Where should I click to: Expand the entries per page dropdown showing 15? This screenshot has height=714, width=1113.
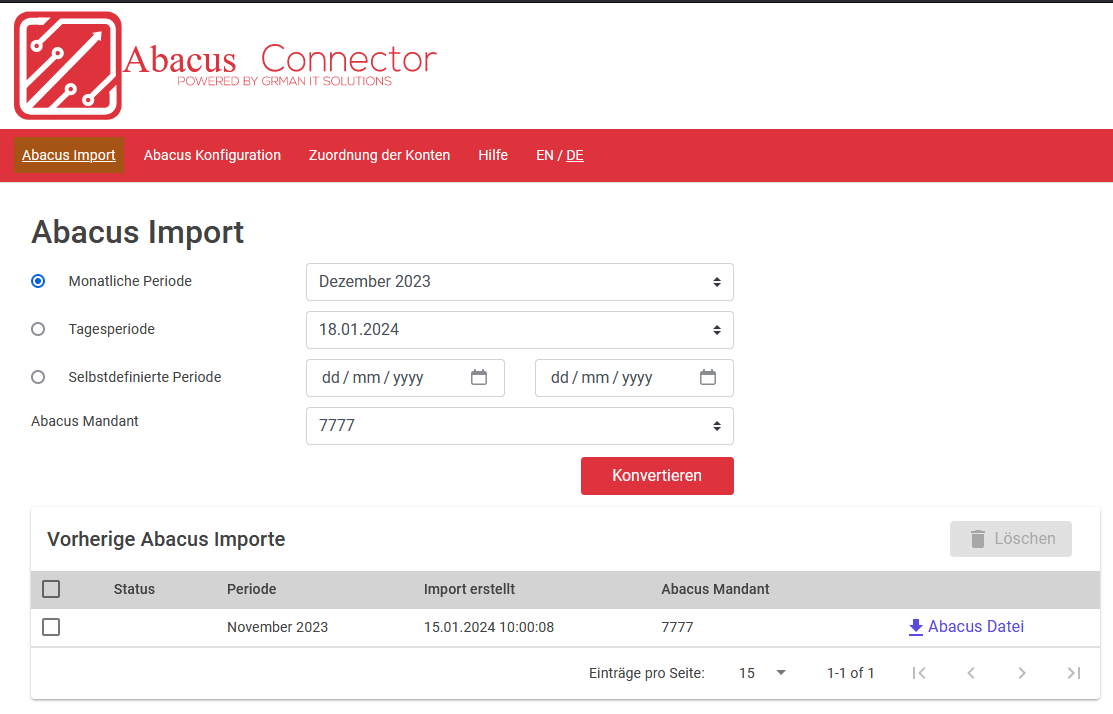[x=762, y=673]
